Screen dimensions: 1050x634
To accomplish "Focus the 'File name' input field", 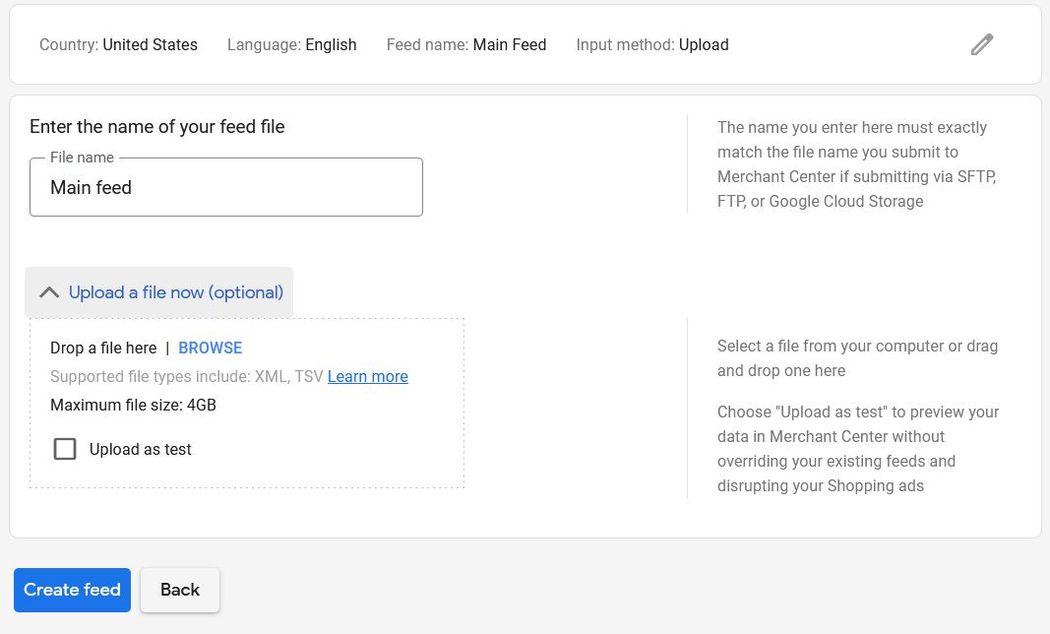I will coord(226,188).
